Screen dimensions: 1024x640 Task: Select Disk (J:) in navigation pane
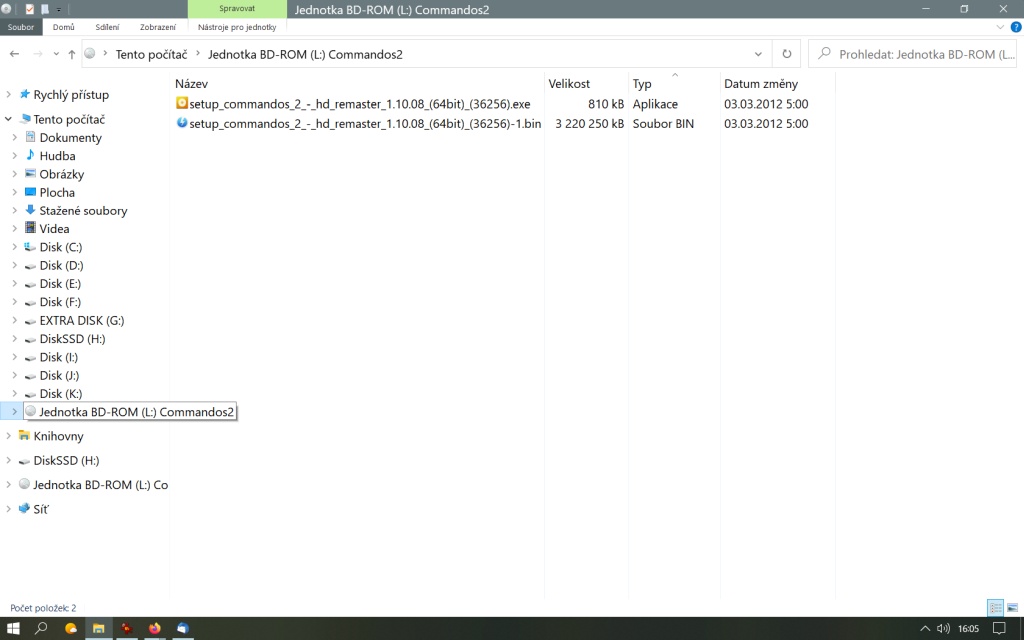pos(59,376)
